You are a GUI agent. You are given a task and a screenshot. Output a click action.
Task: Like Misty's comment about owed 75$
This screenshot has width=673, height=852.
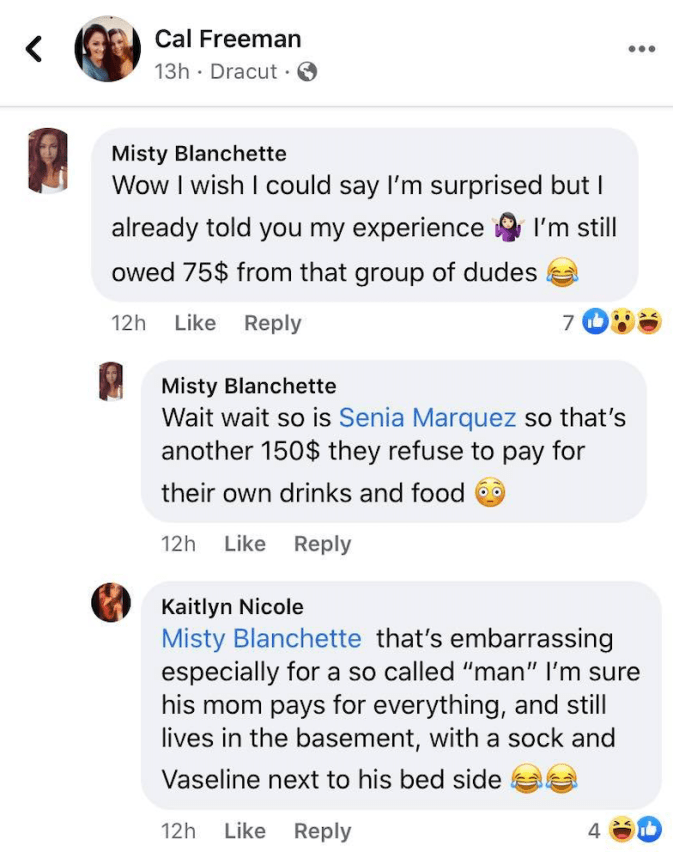(195, 323)
